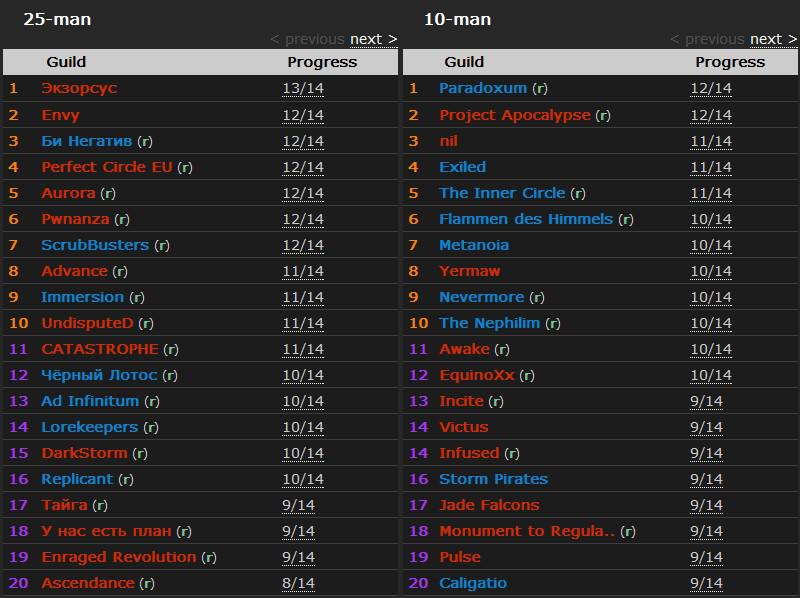View Caligatio's 9/14 progress

point(706,583)
